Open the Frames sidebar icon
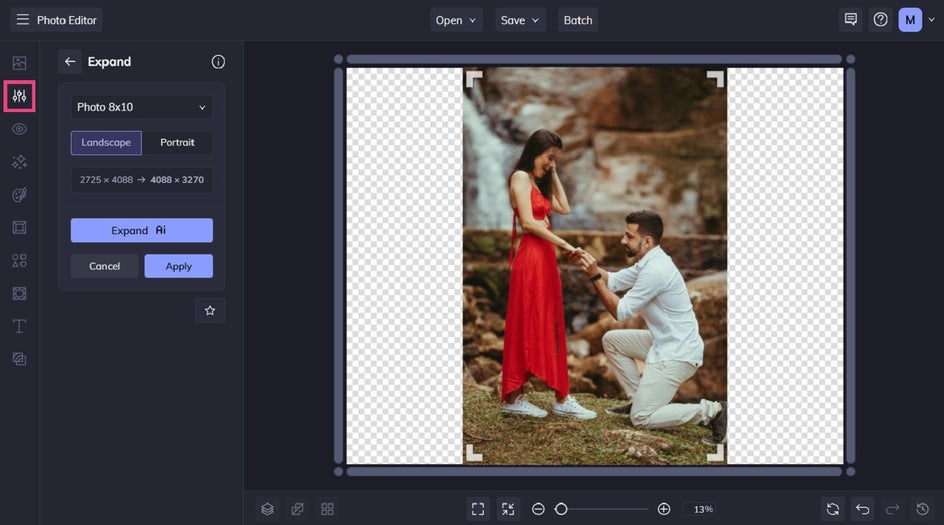Viewport: 944px width, 525px height. point(19,228)
